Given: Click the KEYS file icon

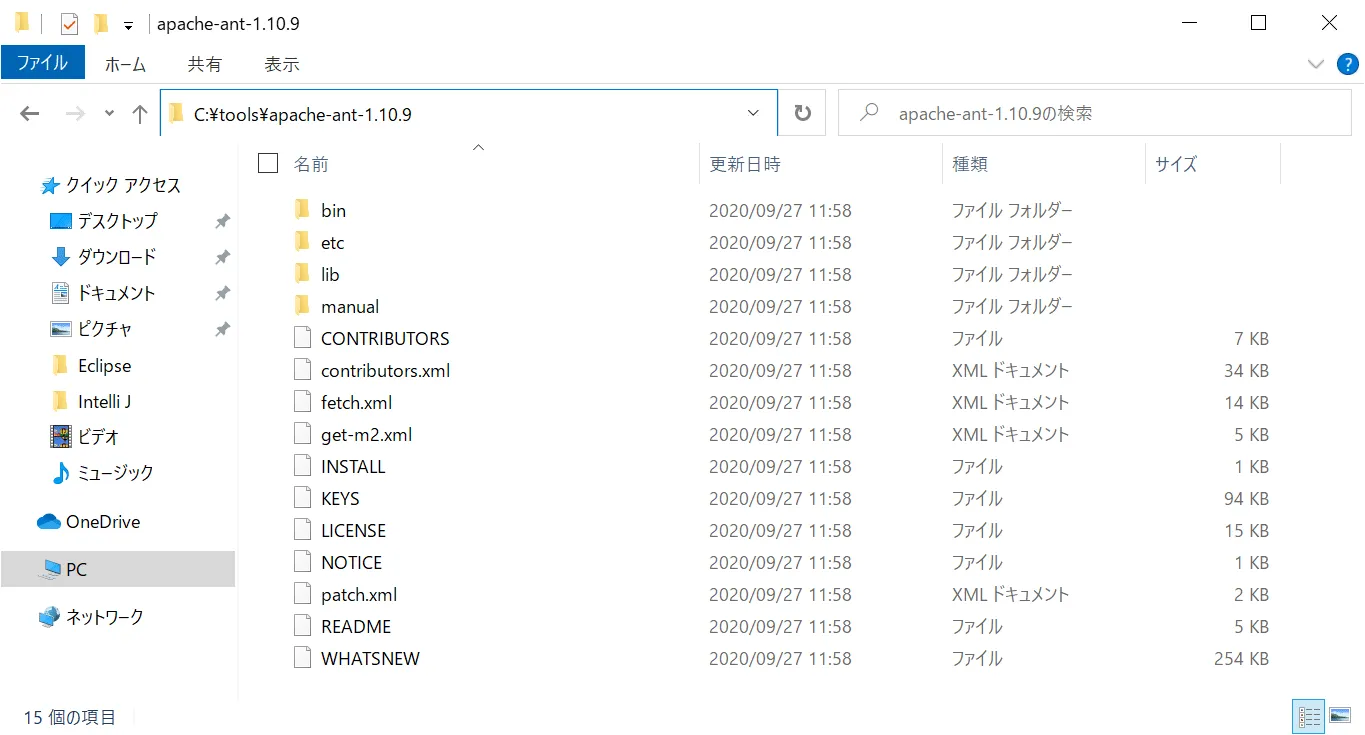Looking at the screenshot, I should pos(303,498).
